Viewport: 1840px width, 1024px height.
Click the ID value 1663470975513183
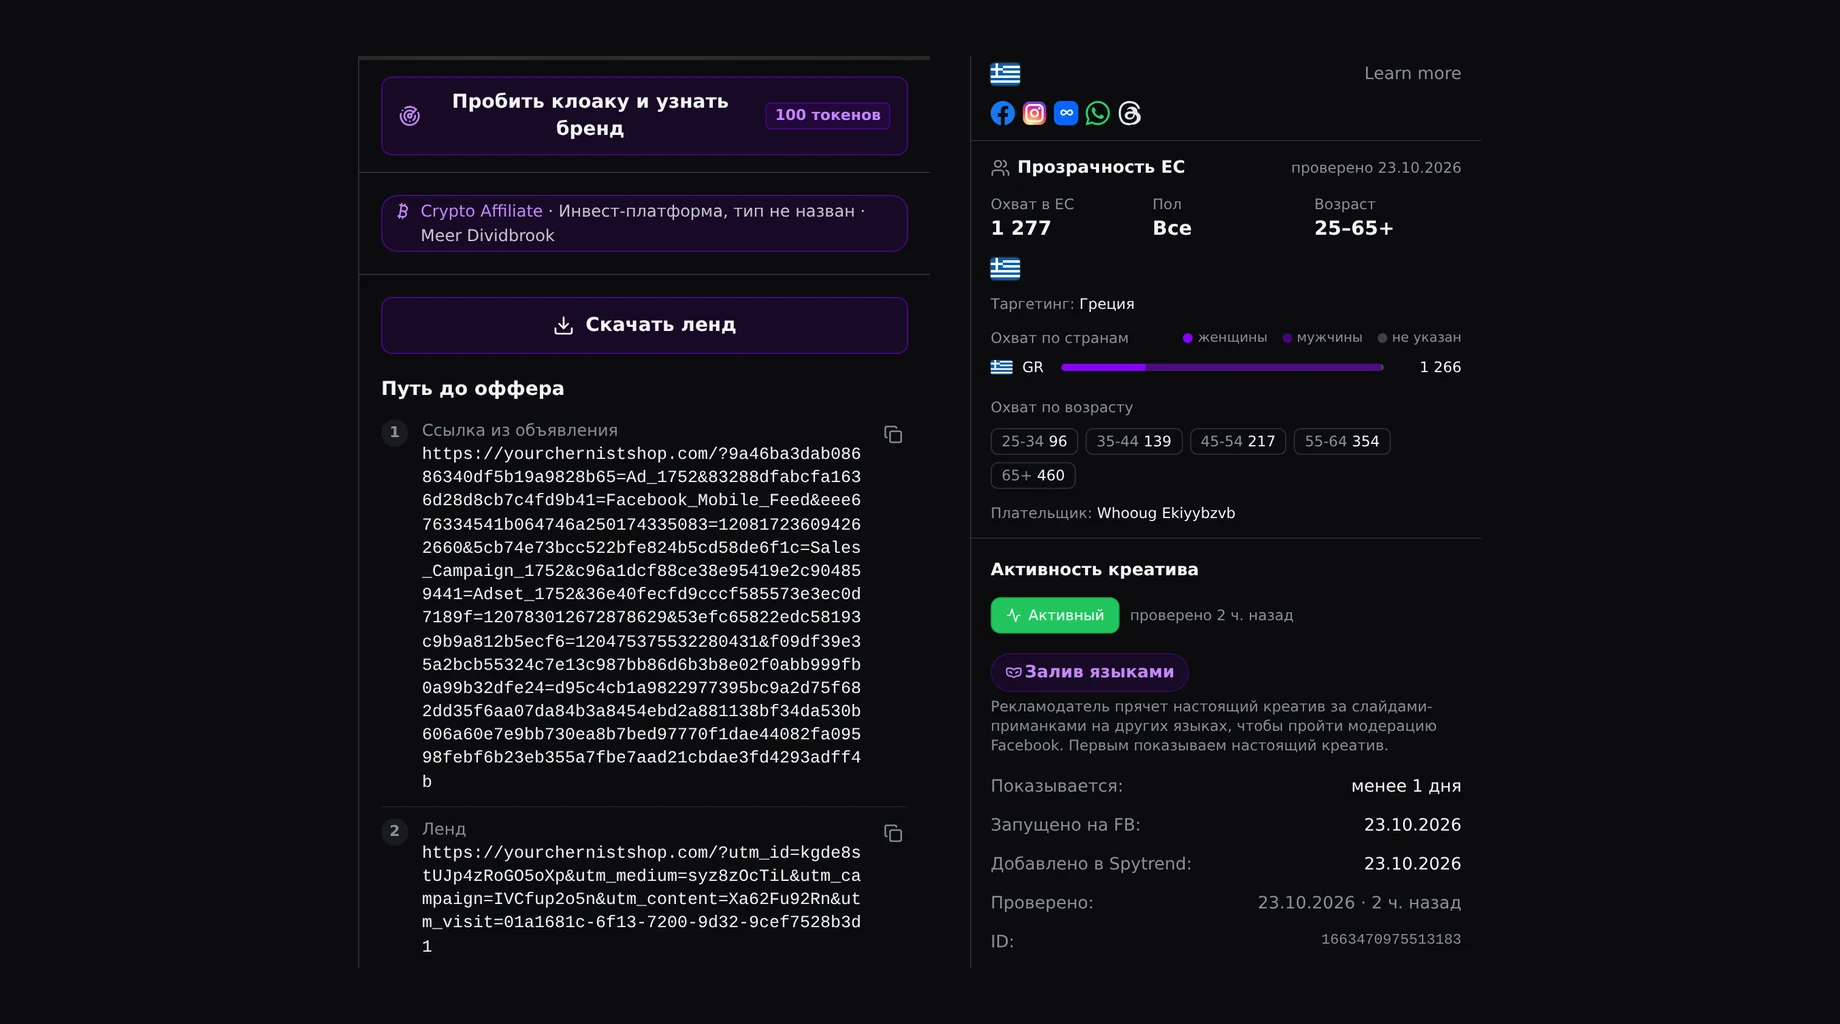[1391, 939]
